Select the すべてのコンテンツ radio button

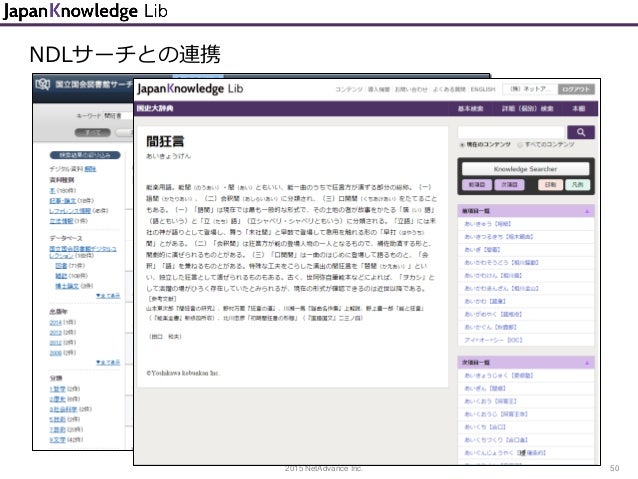(x=520, y=145)
